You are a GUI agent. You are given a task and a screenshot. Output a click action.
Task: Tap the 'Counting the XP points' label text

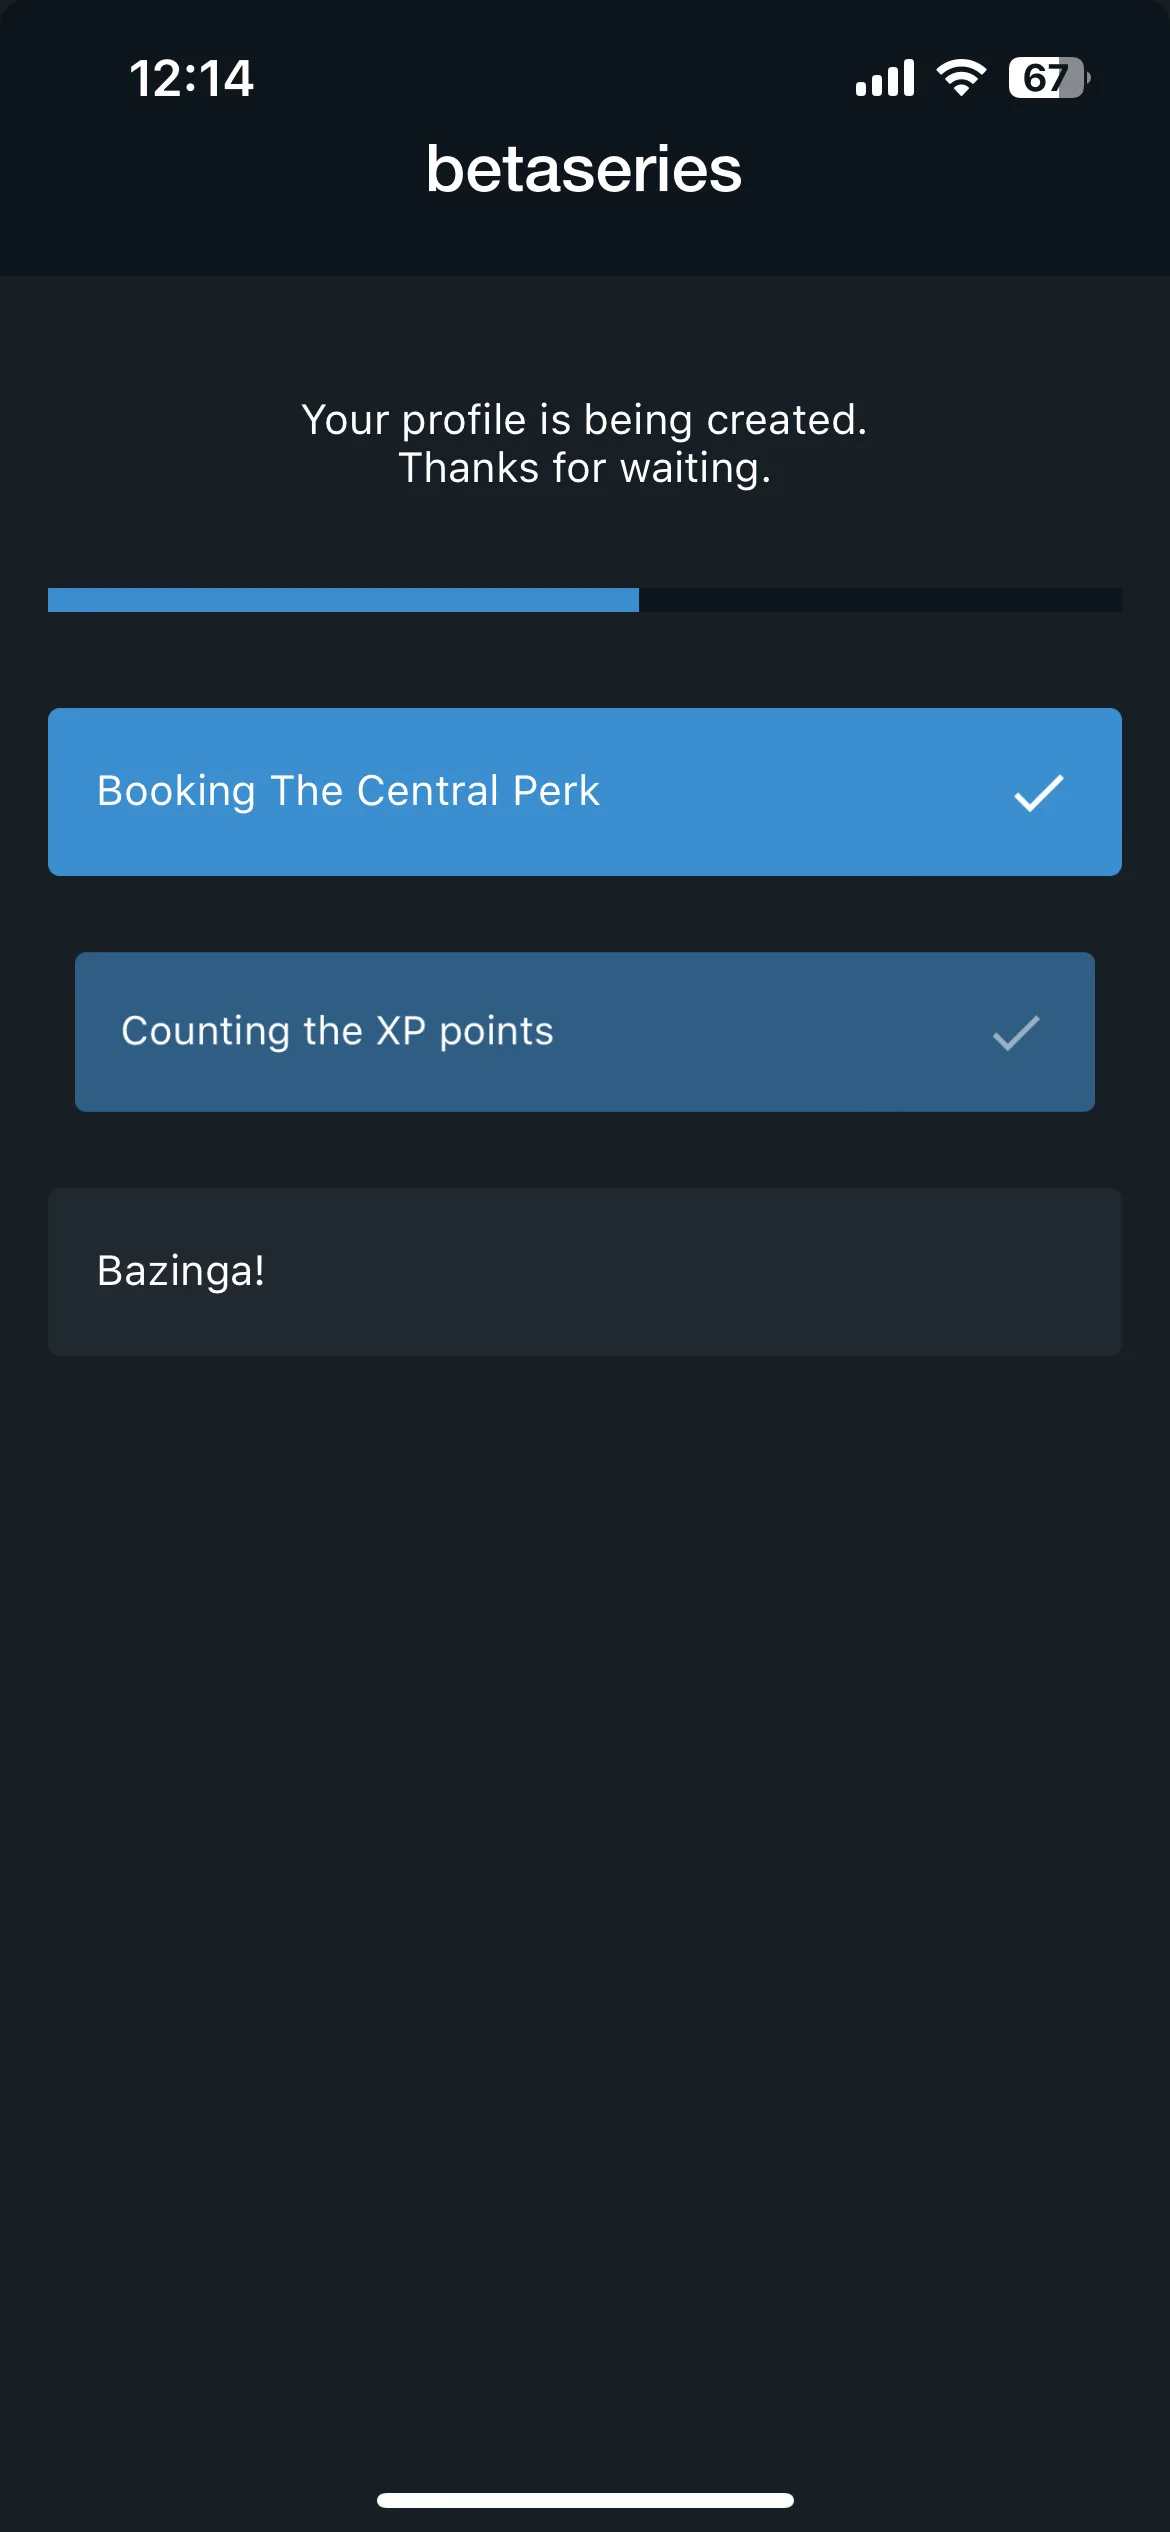click(x=337, y=1032)
